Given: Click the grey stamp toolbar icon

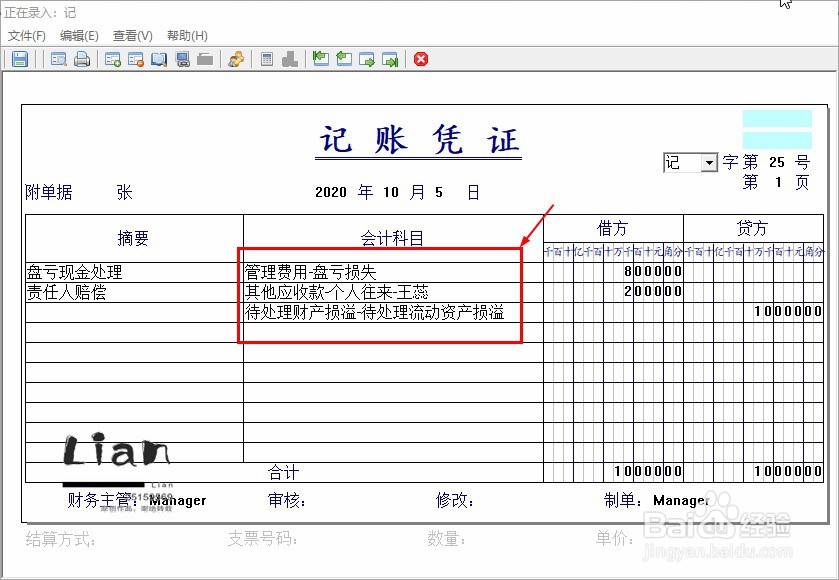Looking at the screenshot, I should click(289, 59).
